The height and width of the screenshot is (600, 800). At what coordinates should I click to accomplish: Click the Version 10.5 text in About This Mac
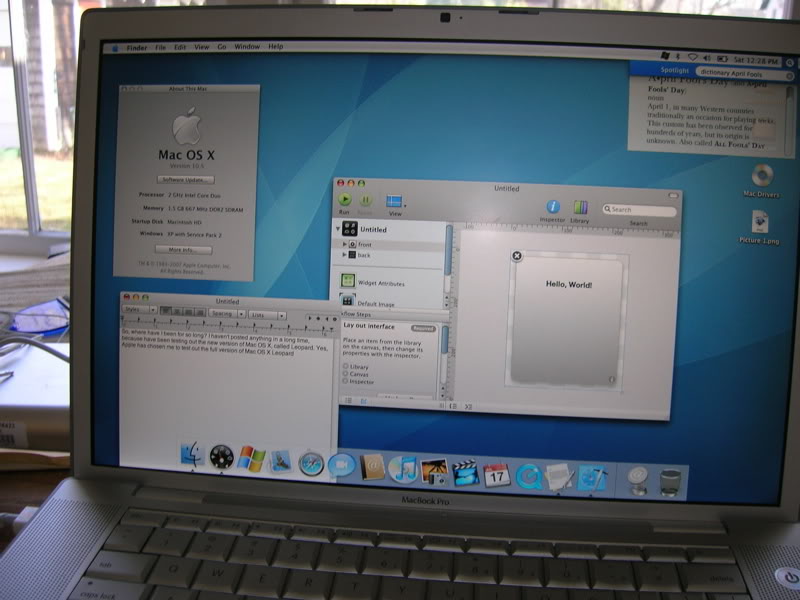(x=187, y=166)
